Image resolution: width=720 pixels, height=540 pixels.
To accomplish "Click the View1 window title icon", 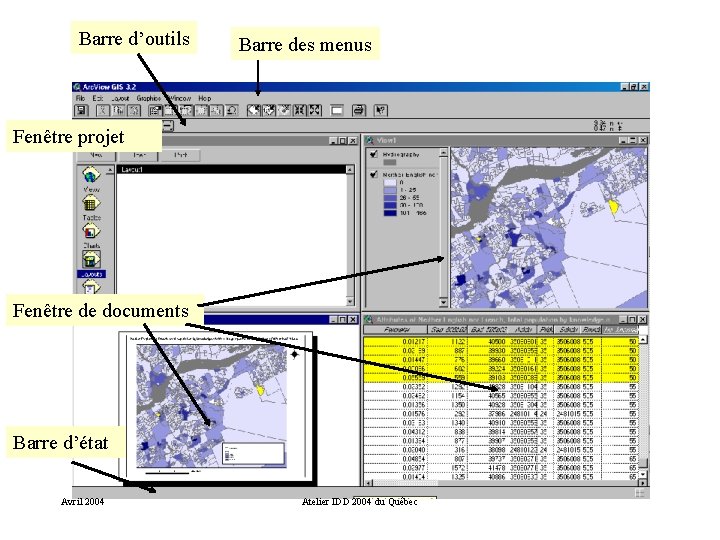I will pyautogui.click(x=369, y=141).
